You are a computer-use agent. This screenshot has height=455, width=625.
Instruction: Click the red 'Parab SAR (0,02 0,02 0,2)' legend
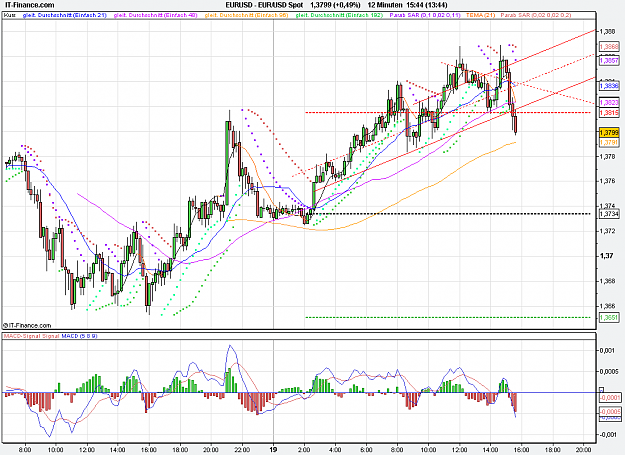click(536, 15)
